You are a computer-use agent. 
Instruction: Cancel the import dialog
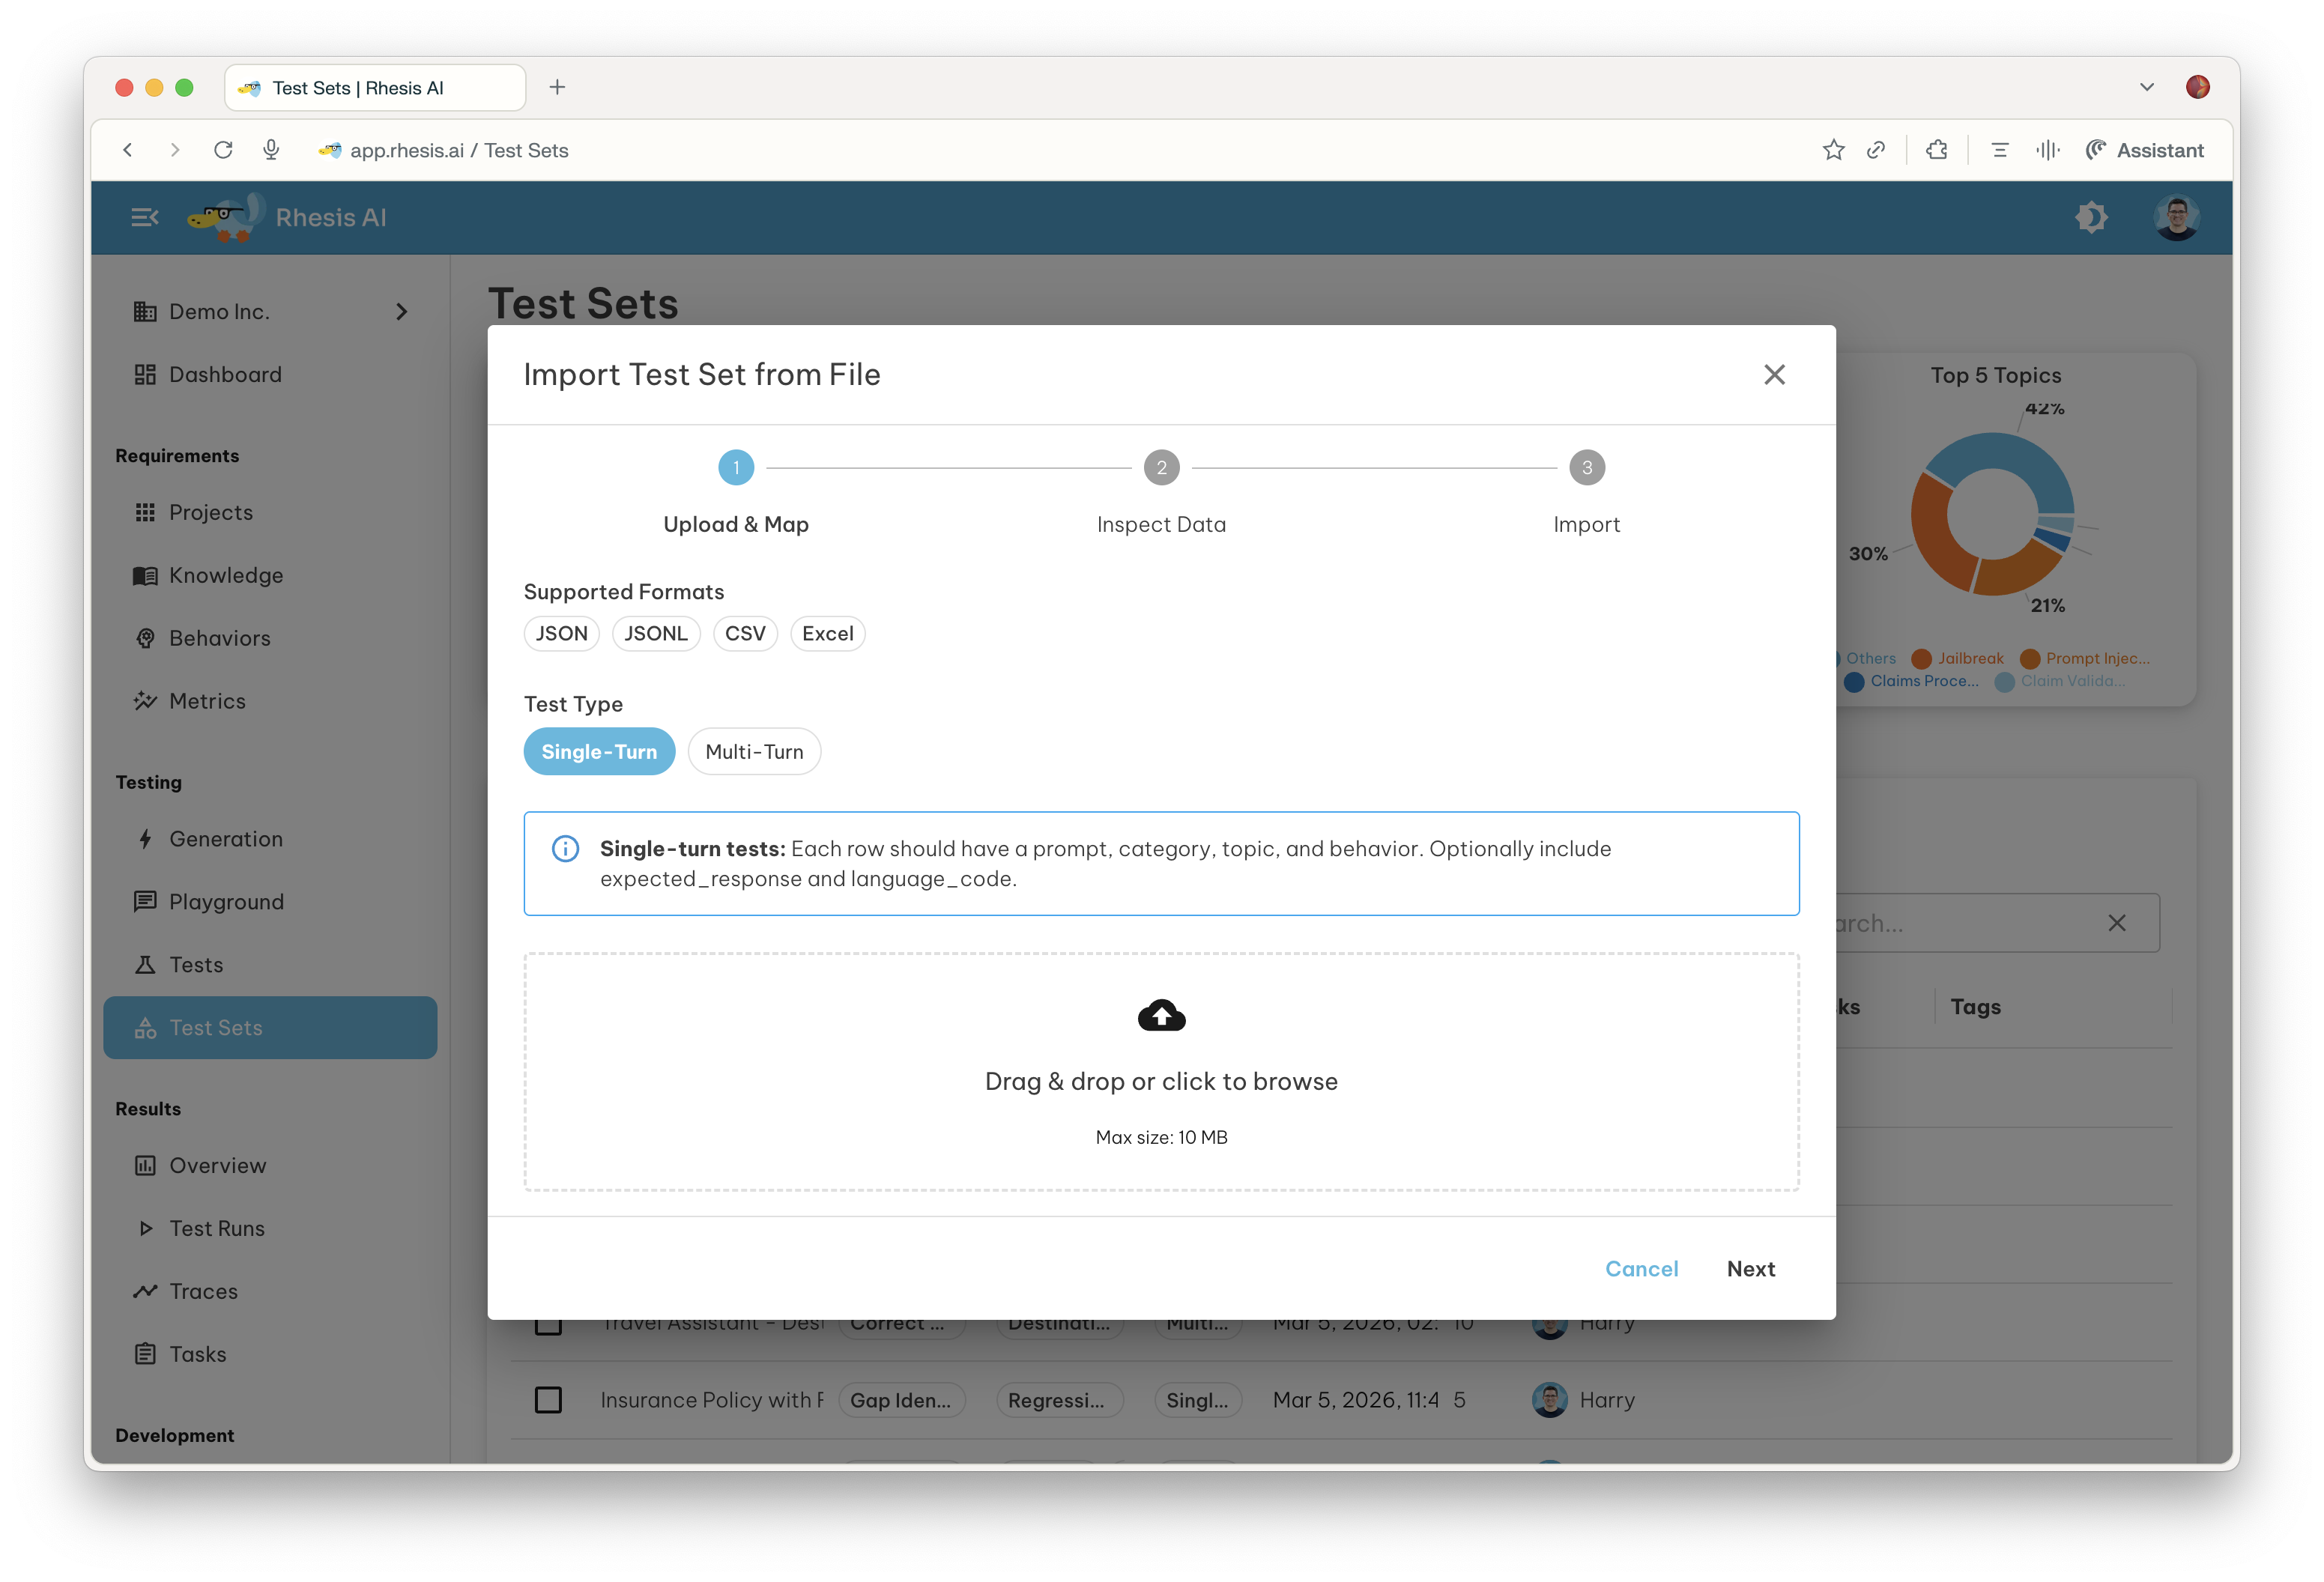pyautogui.click(x=1641, y=1268)
